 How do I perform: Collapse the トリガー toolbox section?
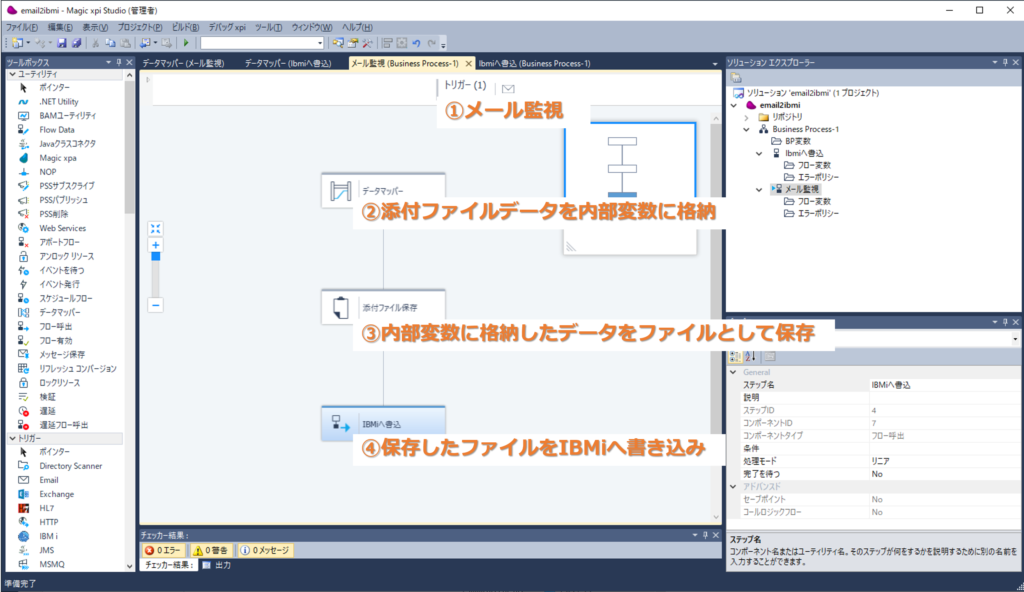(x=12, y=438)
